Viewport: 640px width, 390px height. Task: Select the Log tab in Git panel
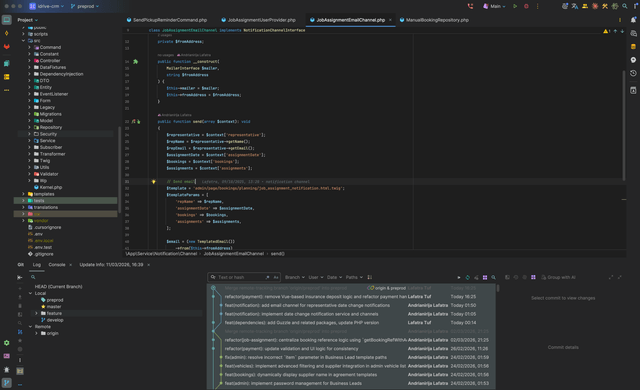pos(37,264)
